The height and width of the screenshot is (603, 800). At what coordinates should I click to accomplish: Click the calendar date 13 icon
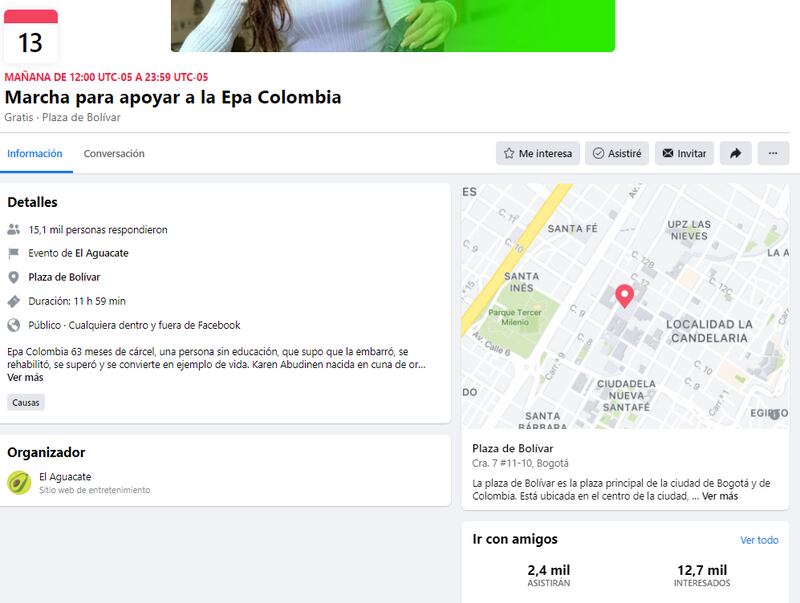[x=31, y=36]
